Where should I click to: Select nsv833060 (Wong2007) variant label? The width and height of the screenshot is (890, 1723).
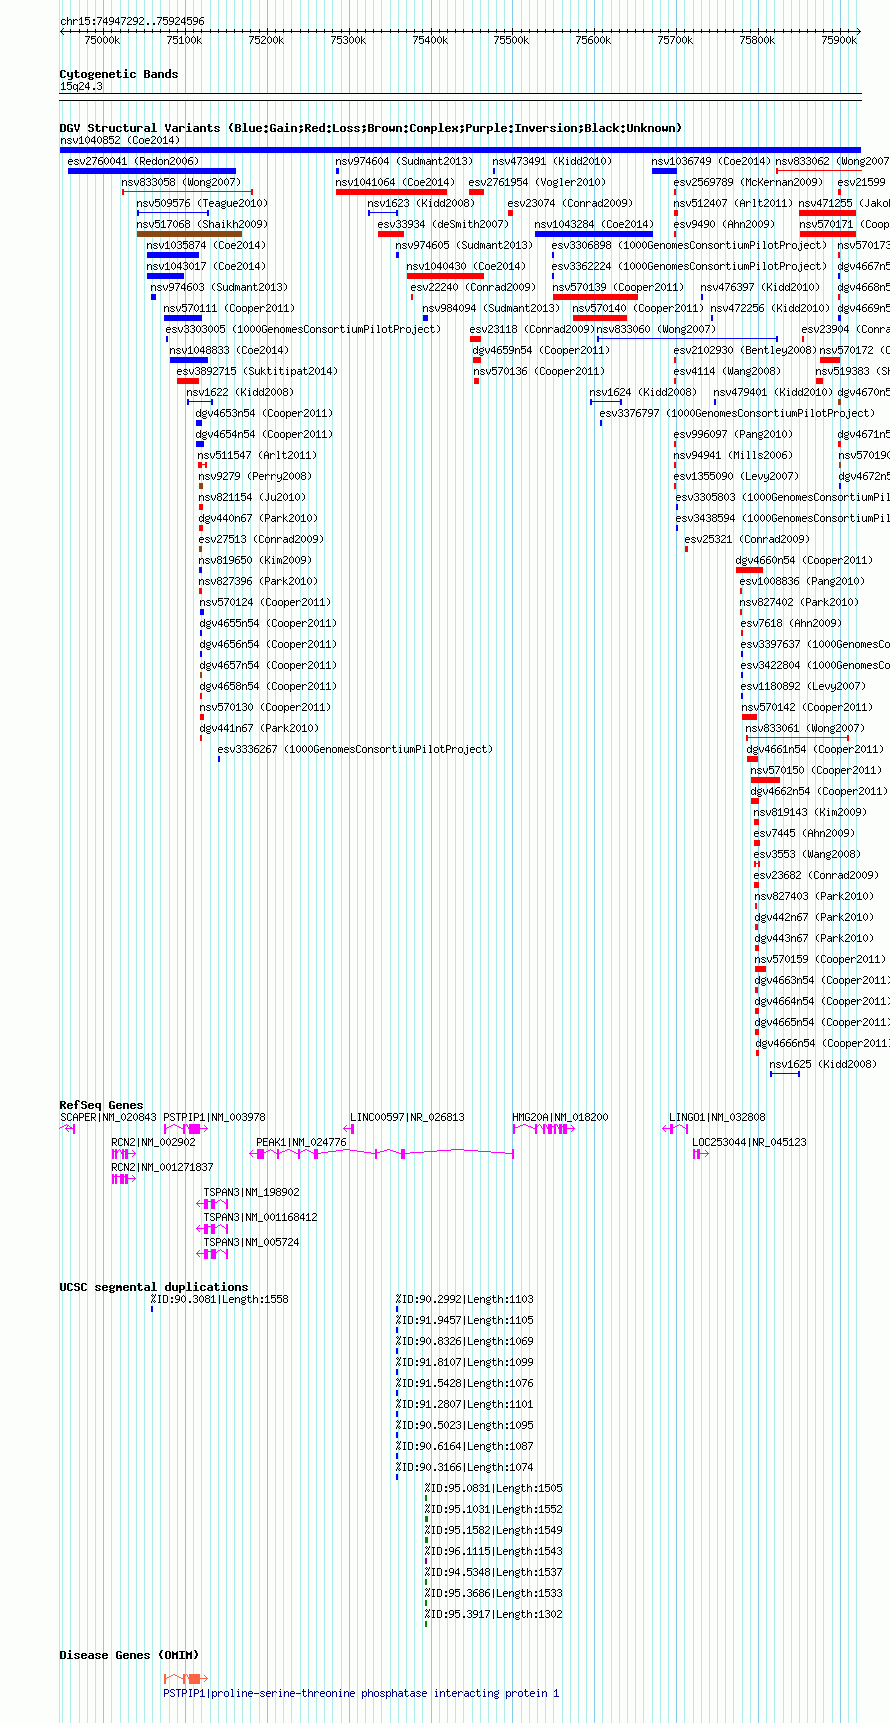656,329
